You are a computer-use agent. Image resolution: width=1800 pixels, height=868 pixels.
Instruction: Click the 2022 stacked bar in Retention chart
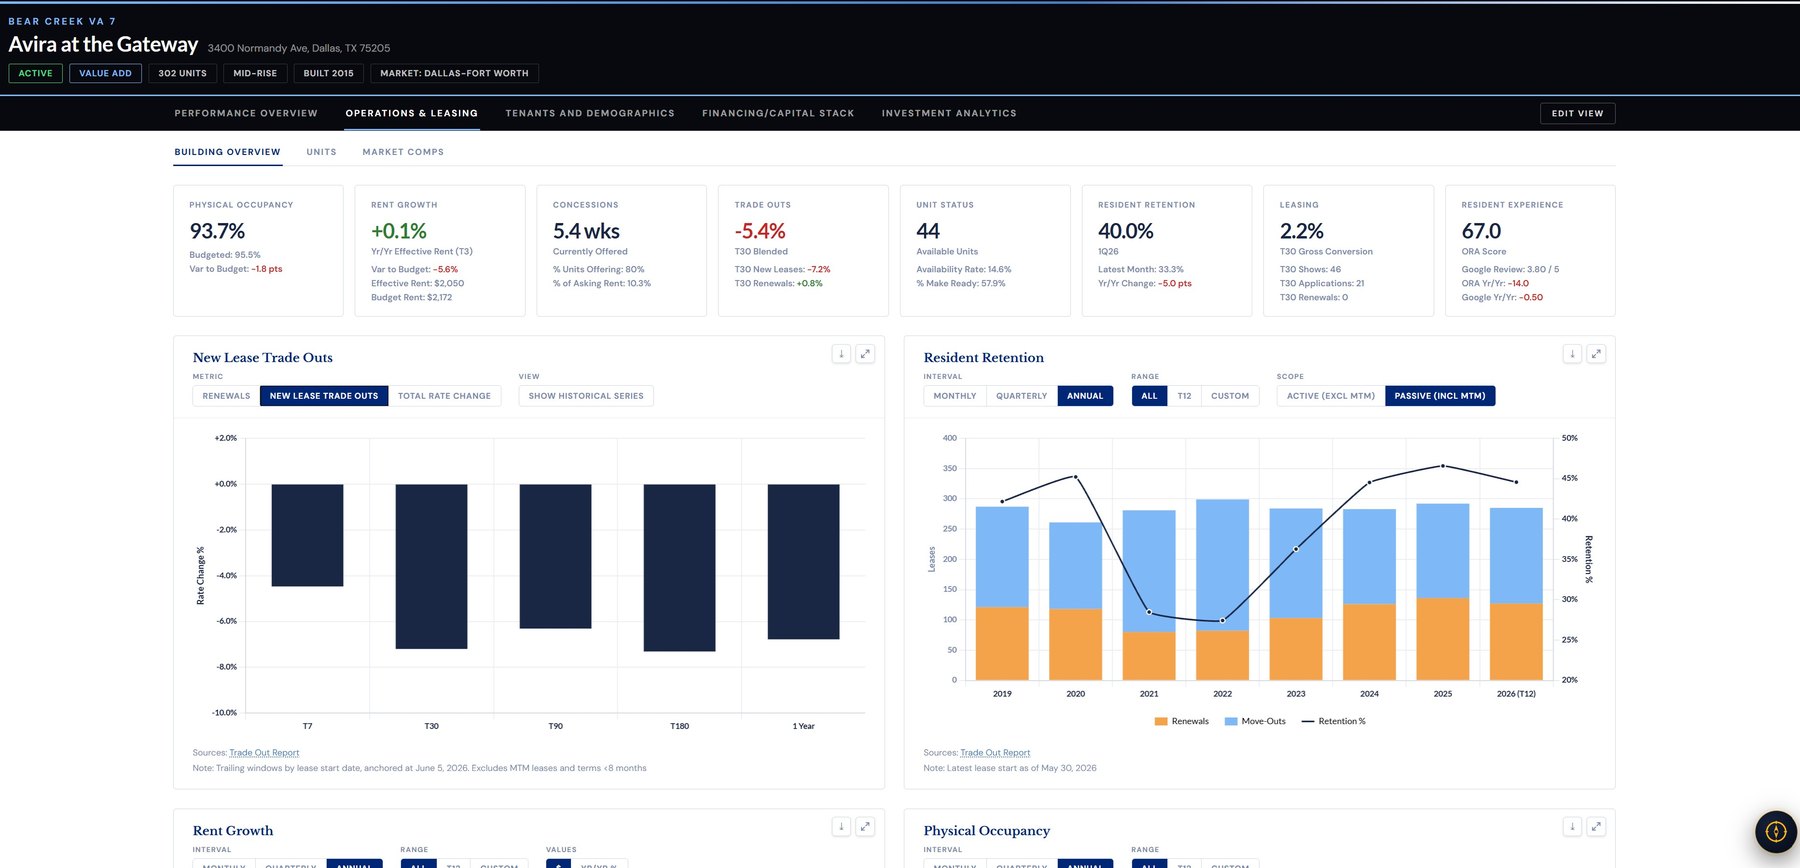1222,590
